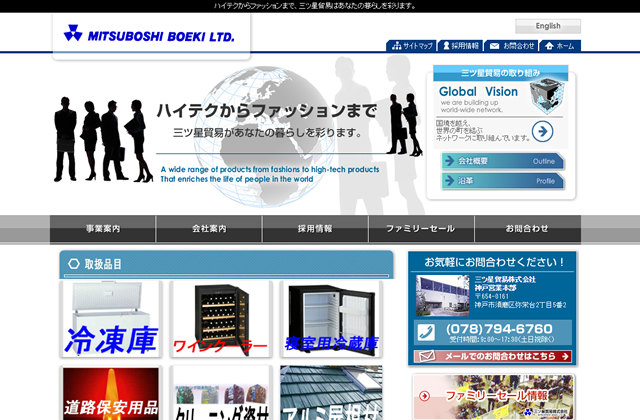The height and width of the screenshot is (420, 640).
Task: Open the アルミ屋根材 roofing product tile
Action: point(331,393)
